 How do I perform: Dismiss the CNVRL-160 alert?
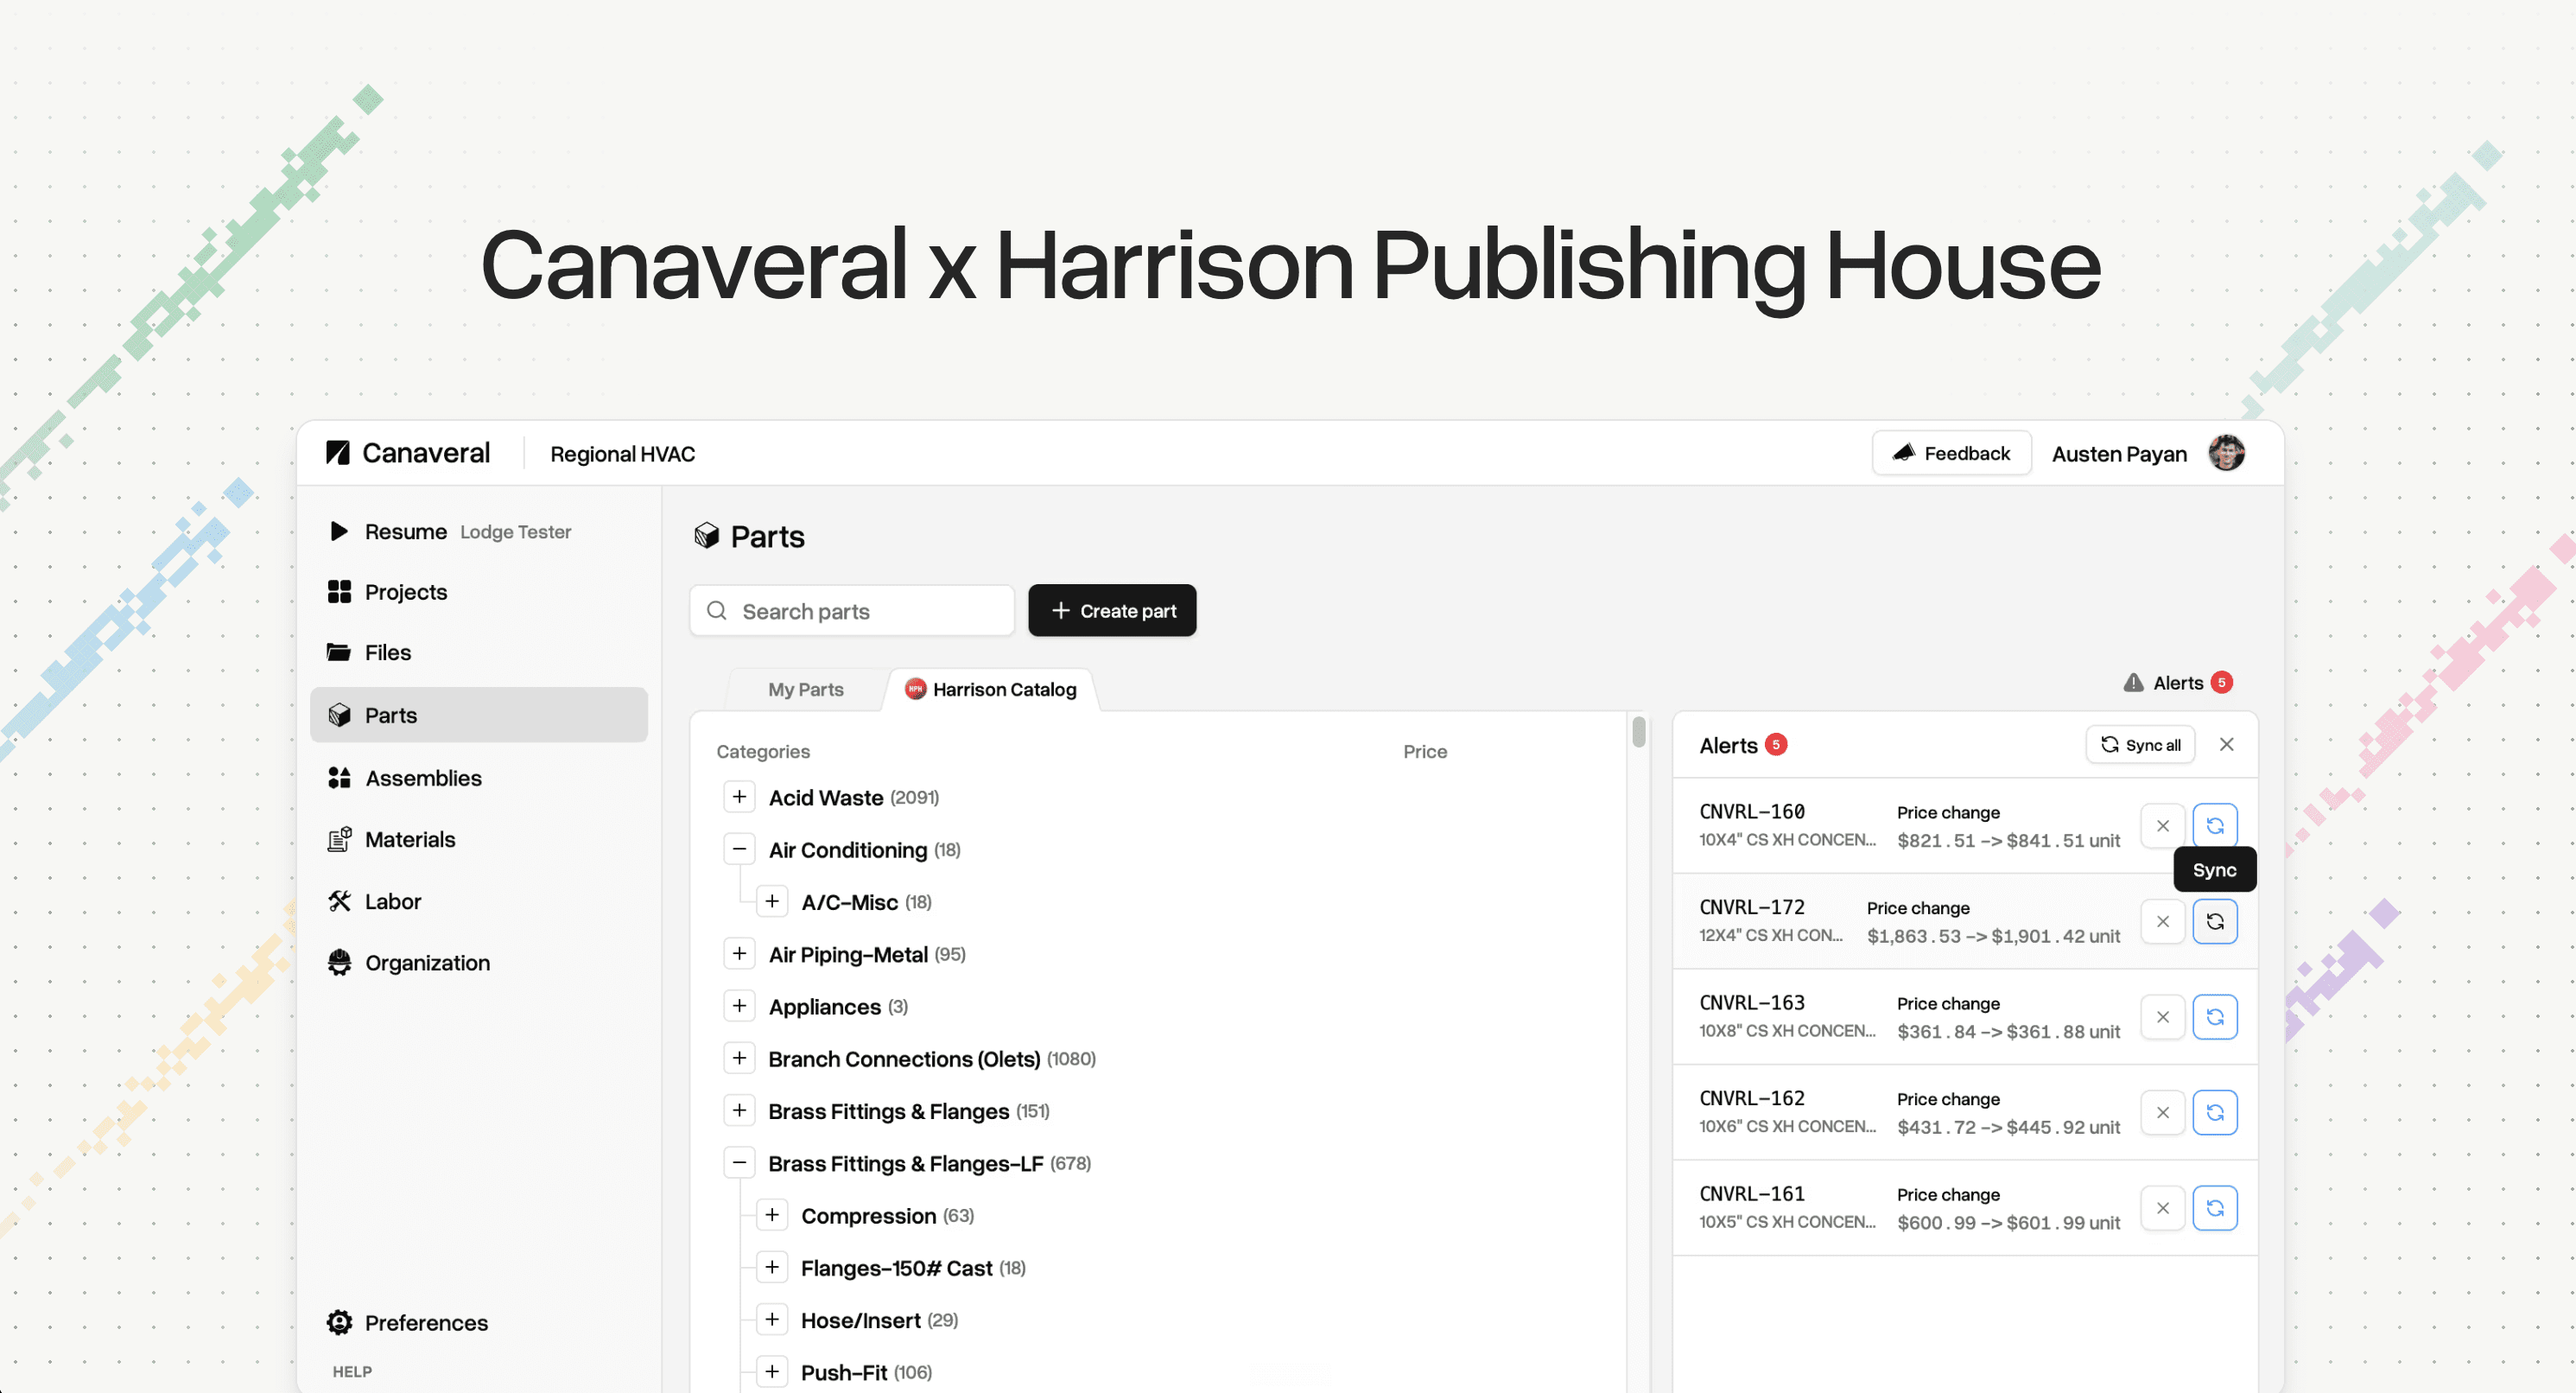[x=2162, y=826]
